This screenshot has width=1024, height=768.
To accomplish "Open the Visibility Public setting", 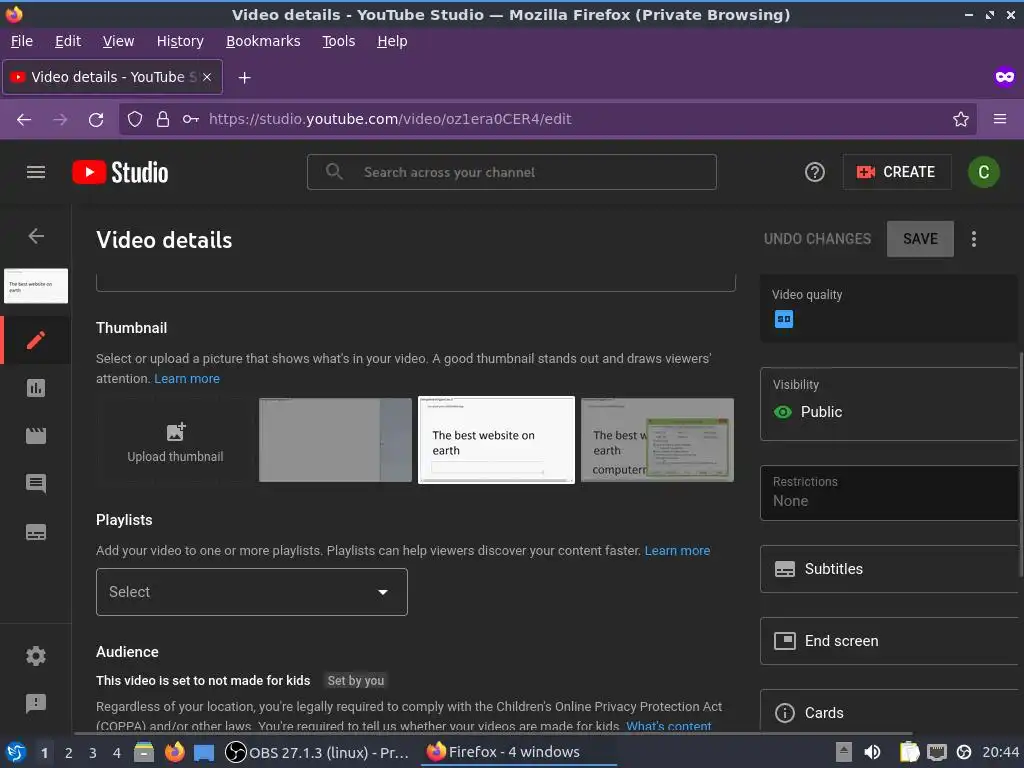I will point(889,404).
